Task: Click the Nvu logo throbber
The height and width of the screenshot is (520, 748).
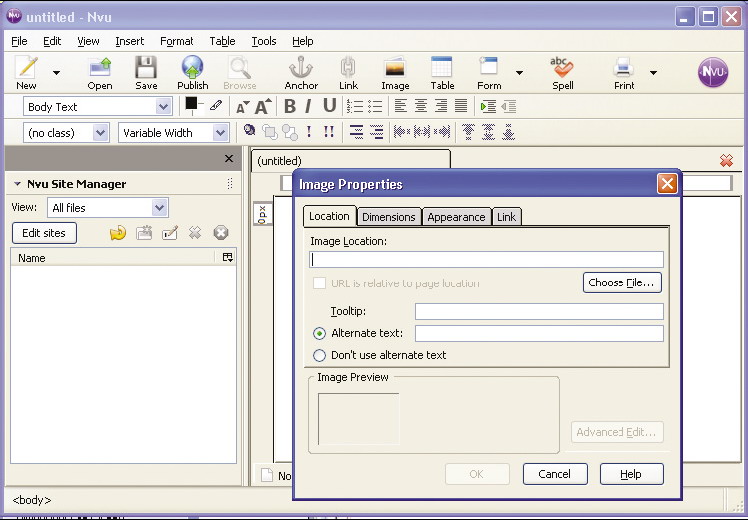Action: tap(713, 72)
